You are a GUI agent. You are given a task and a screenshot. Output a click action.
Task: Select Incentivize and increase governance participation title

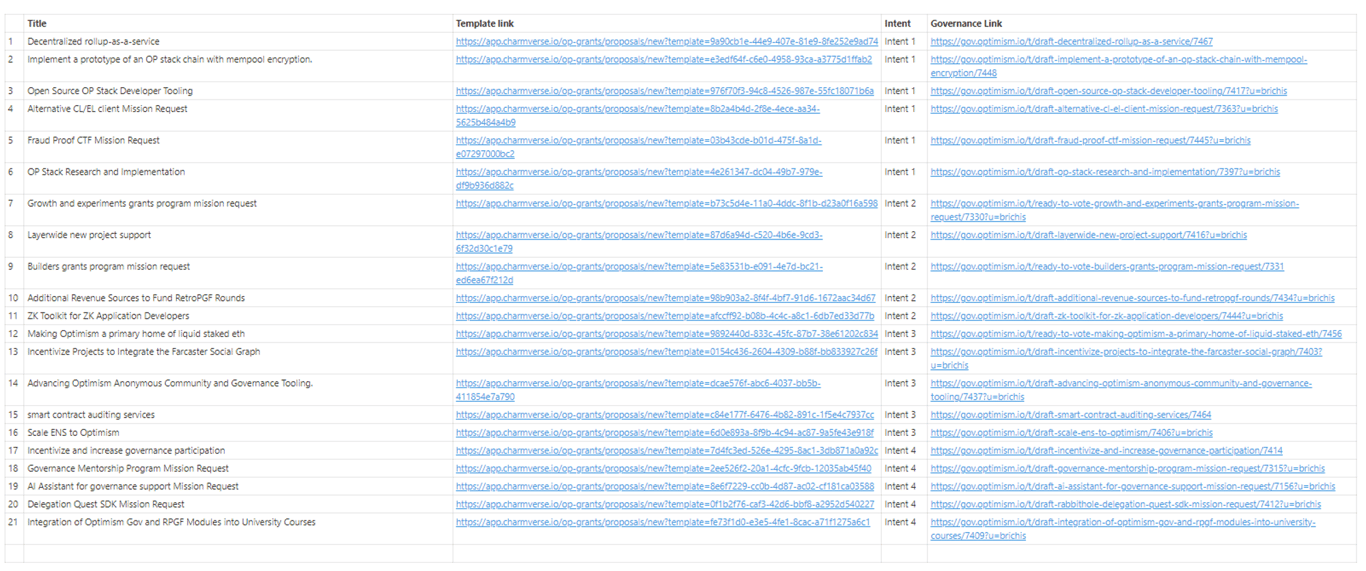click(126, 451)
